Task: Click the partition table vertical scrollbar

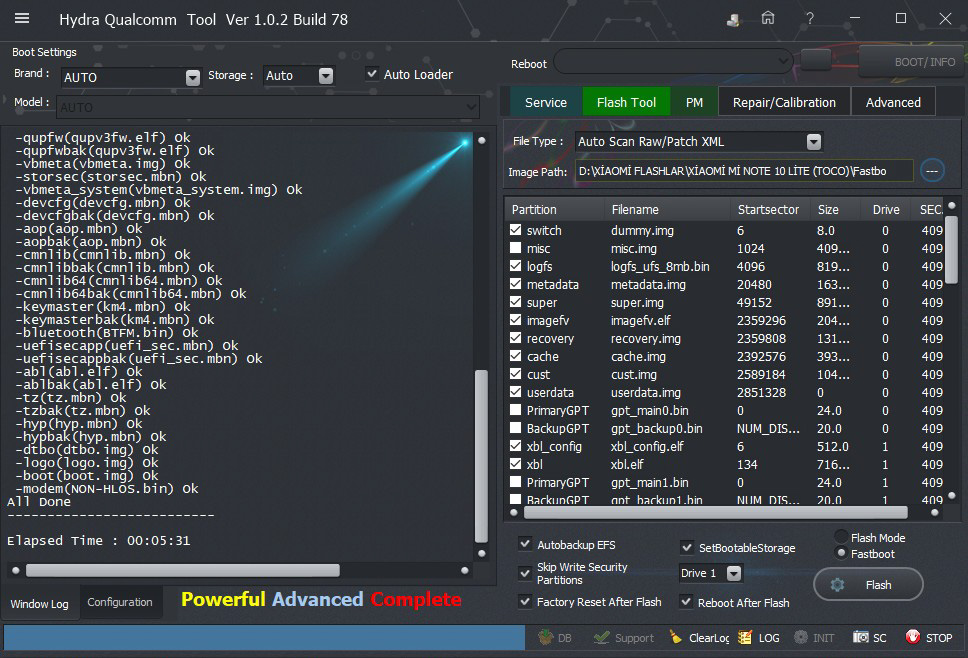Action: coord(951,249)
